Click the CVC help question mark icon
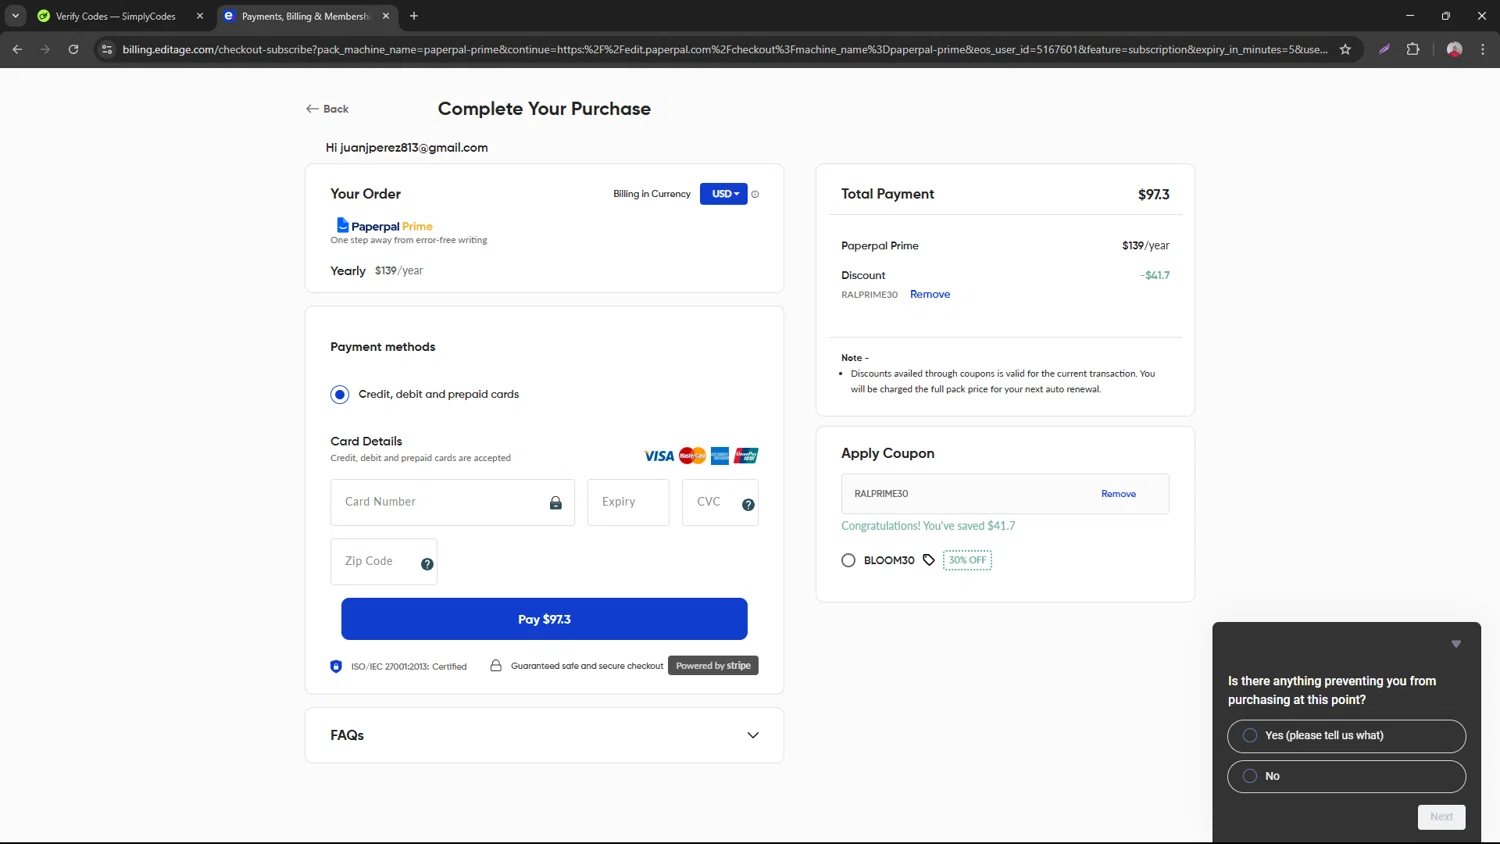Image resolution: width=1500 pixels, height=844 pixels. (748, 505)
